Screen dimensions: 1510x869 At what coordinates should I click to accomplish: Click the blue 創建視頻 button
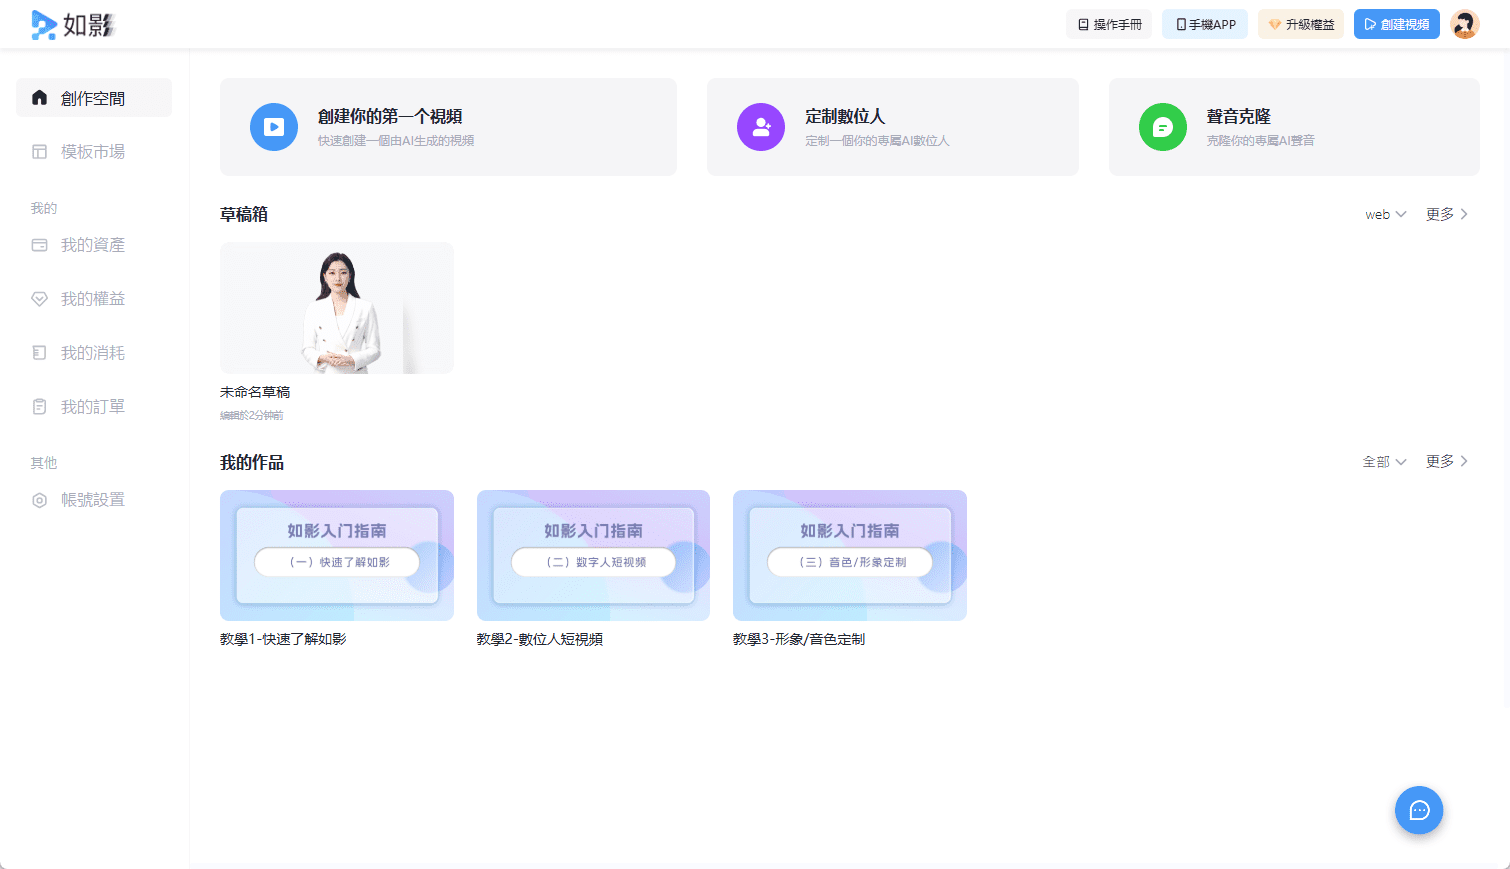pos(1397,24)
